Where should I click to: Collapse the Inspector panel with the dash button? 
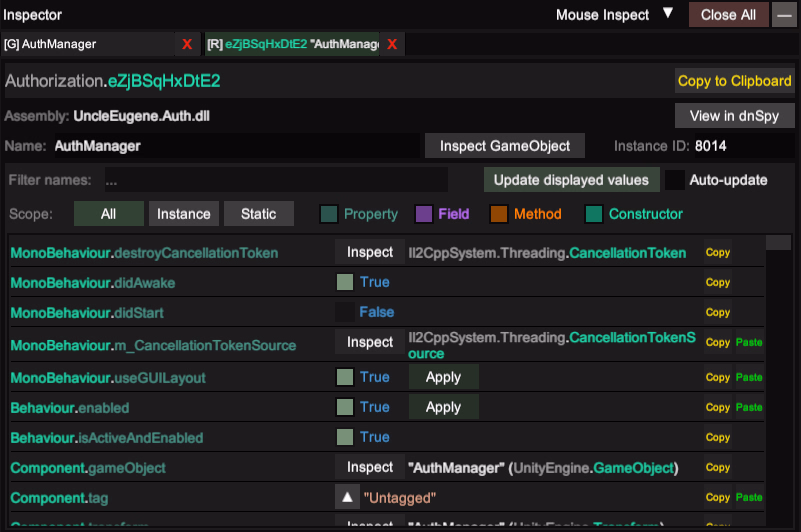[784, 15]
